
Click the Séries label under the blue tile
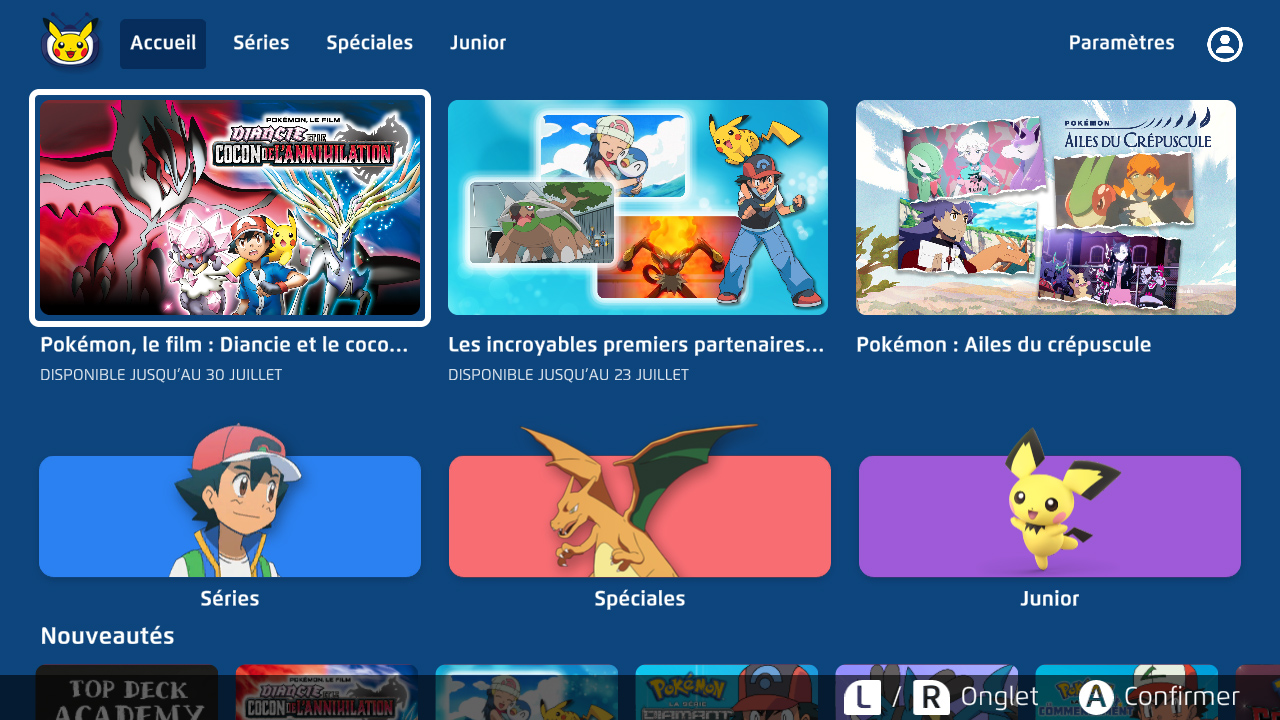point(230,599)
